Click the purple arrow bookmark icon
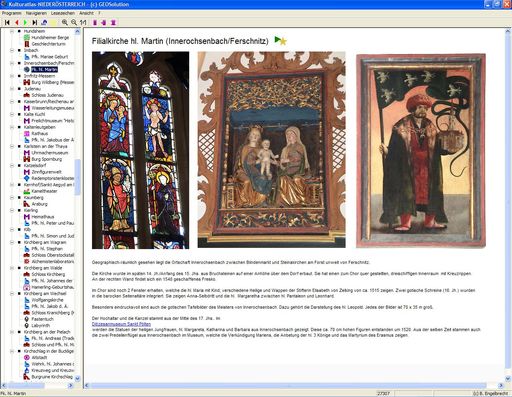Screen dimensions: 512x397 tap(104, 22)
